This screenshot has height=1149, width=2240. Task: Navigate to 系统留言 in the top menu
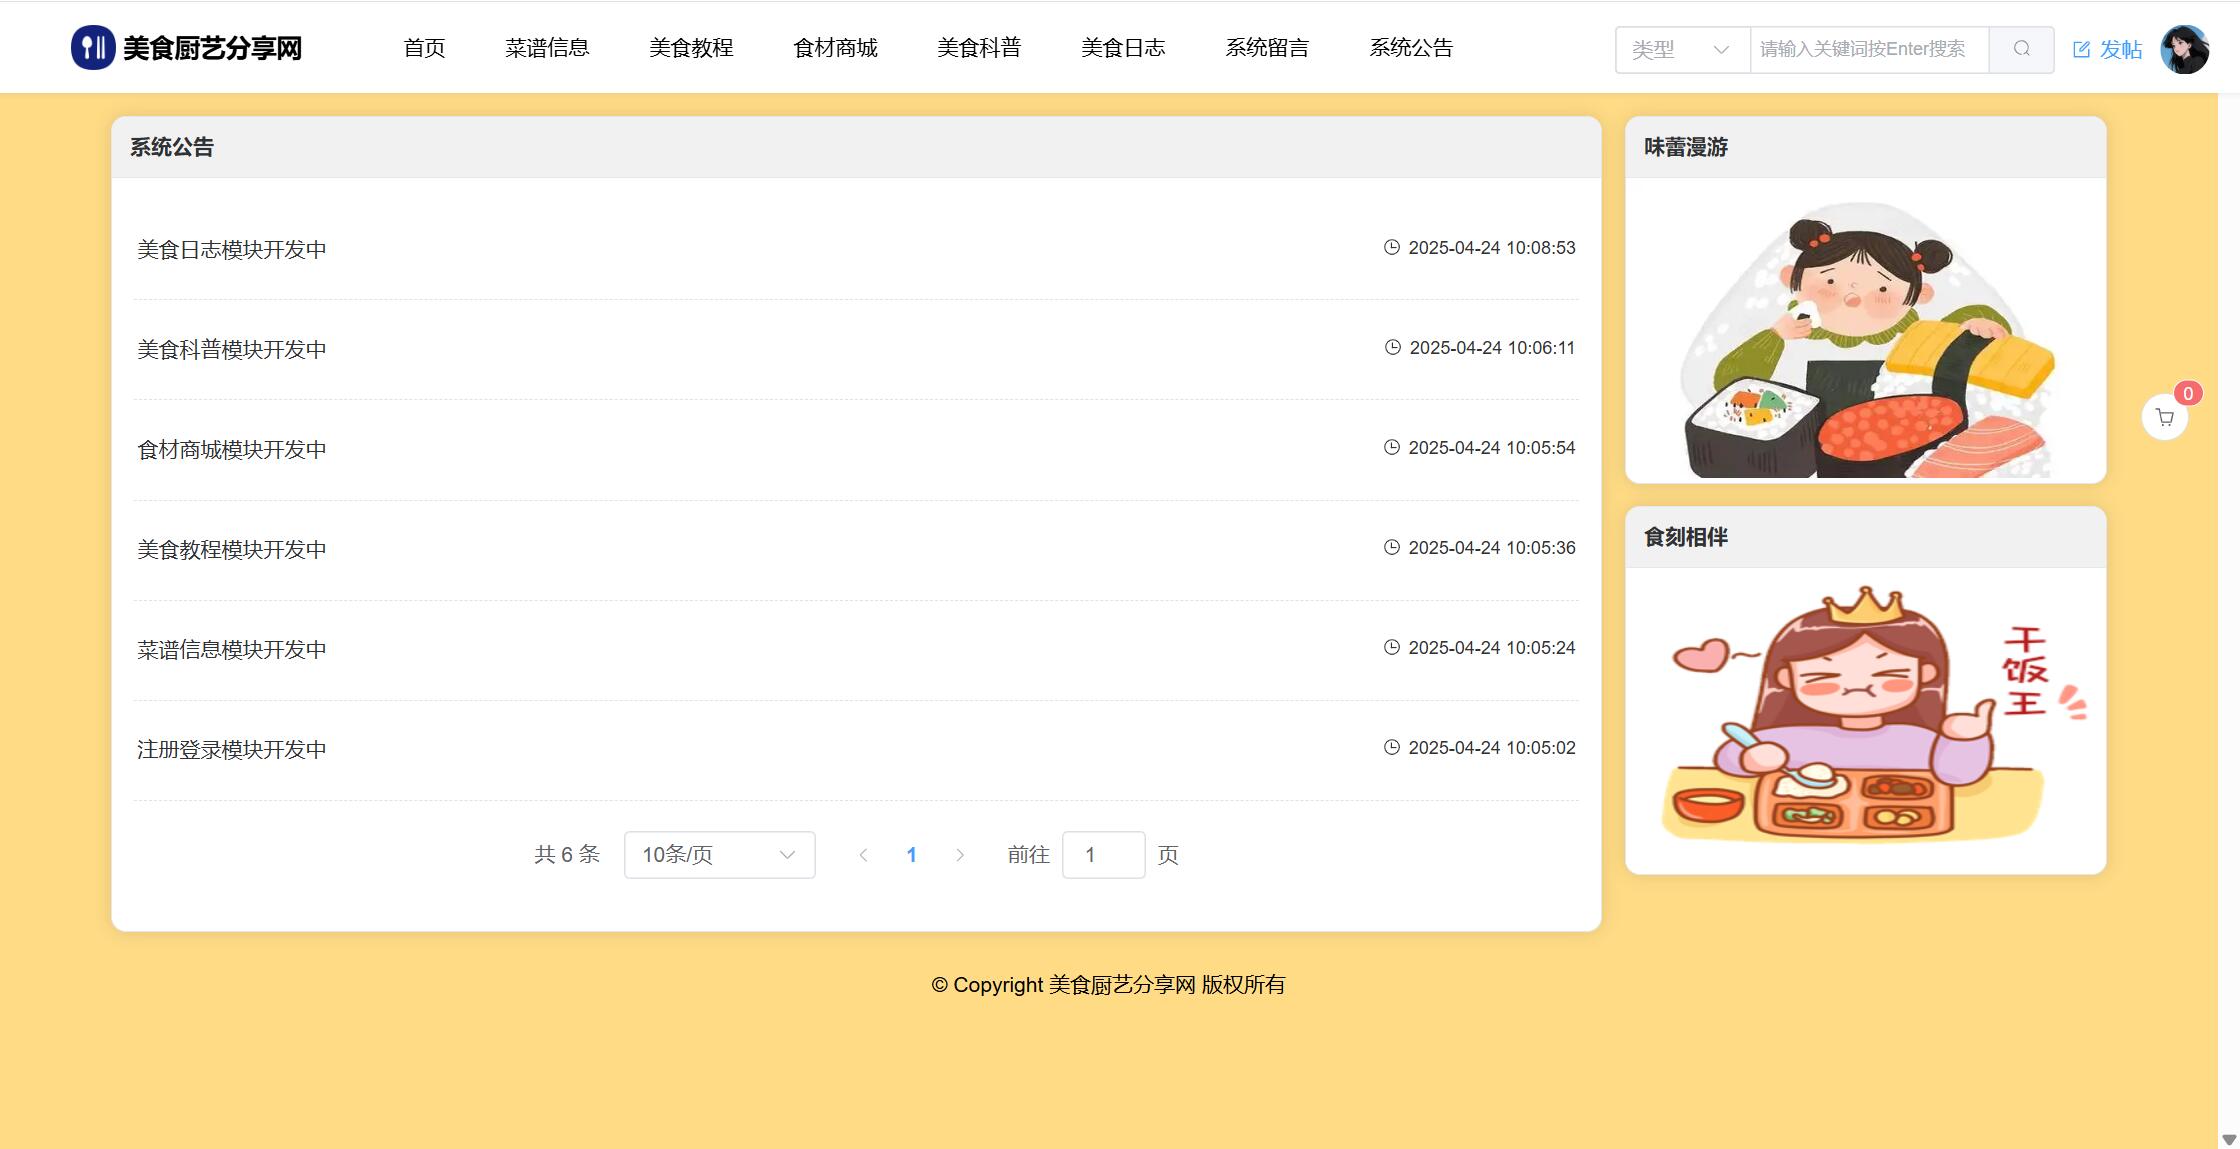[x=1267, y=47]
